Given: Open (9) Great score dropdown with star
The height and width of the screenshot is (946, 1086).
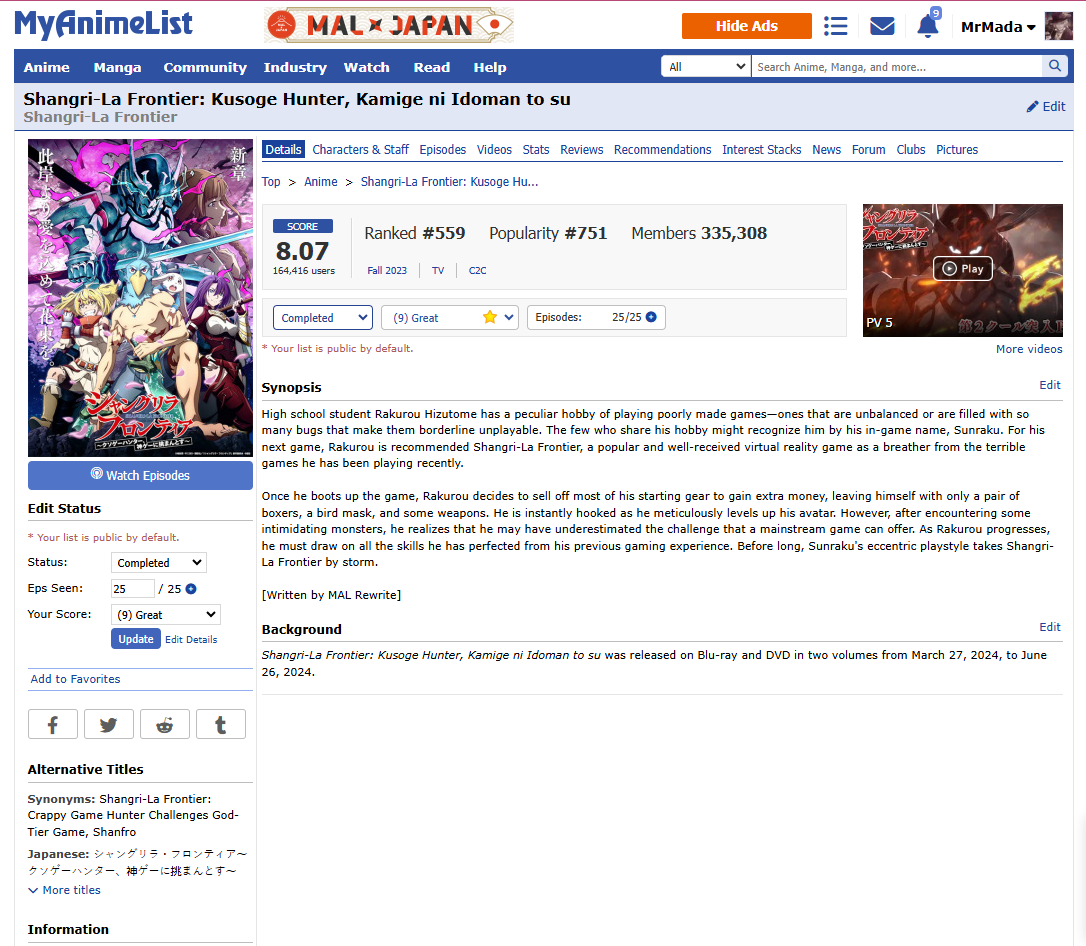Looking at the screenshot, I should 450,318.
